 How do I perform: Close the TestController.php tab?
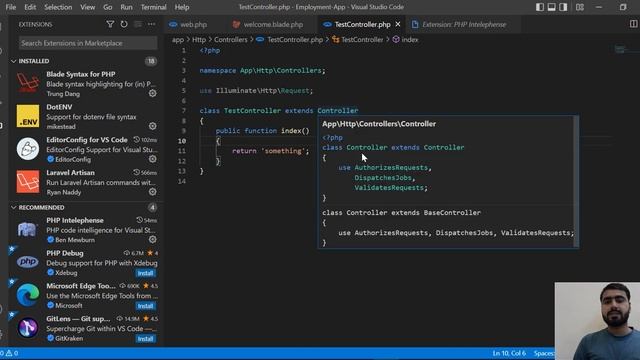[398, 24]
